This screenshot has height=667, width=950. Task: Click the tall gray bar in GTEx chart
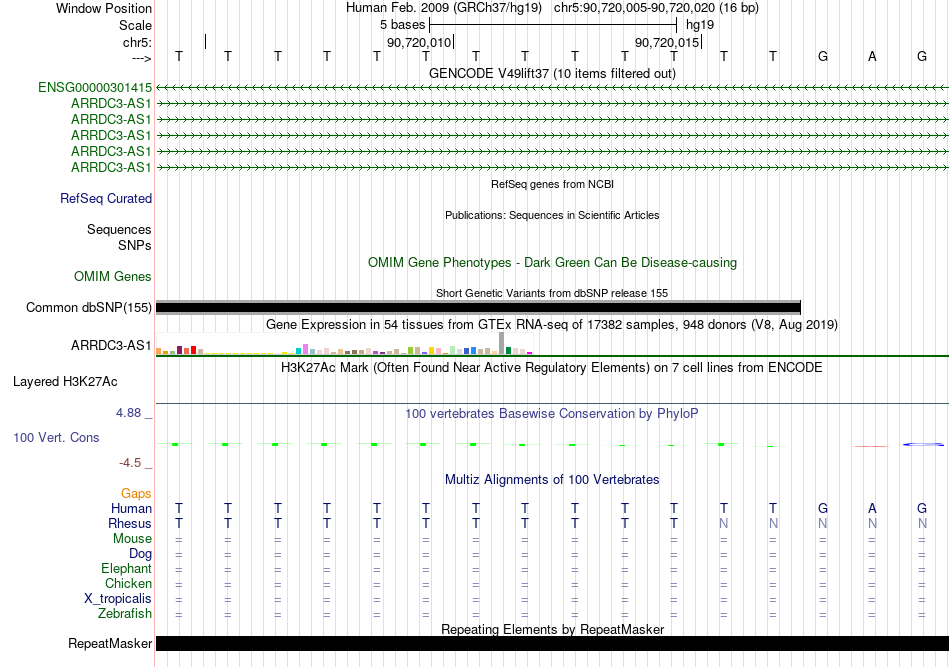pos(501,343)
